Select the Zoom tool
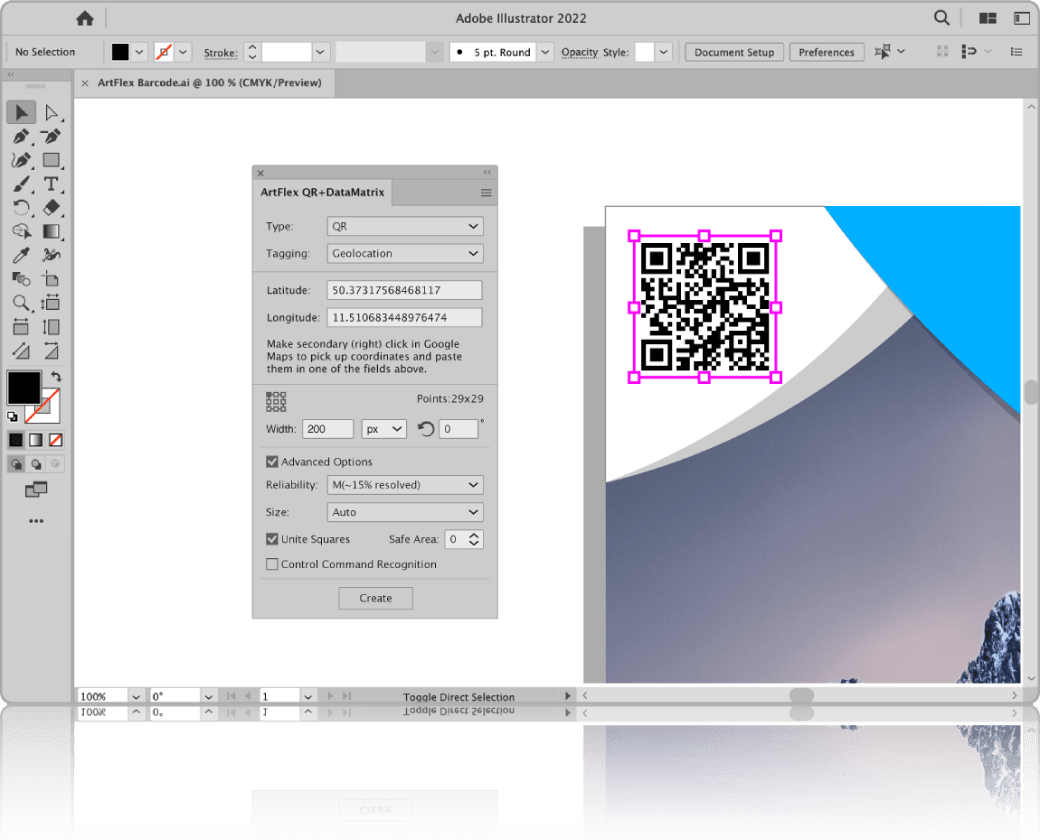The width and height of the screenshot is (1040, 840). (x=21, y=303)
